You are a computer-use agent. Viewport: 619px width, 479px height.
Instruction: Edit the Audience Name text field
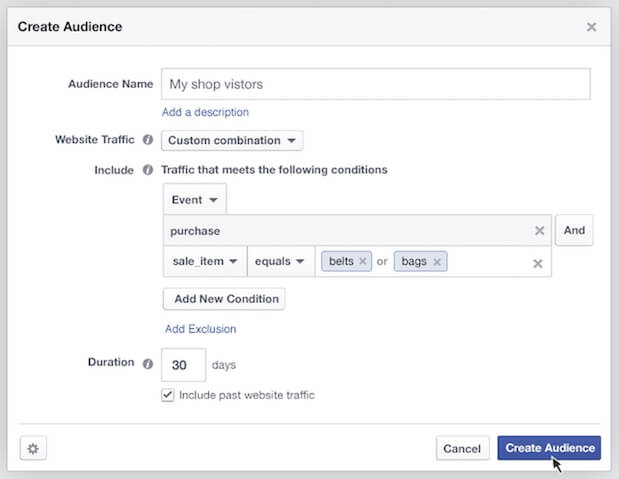376,85
